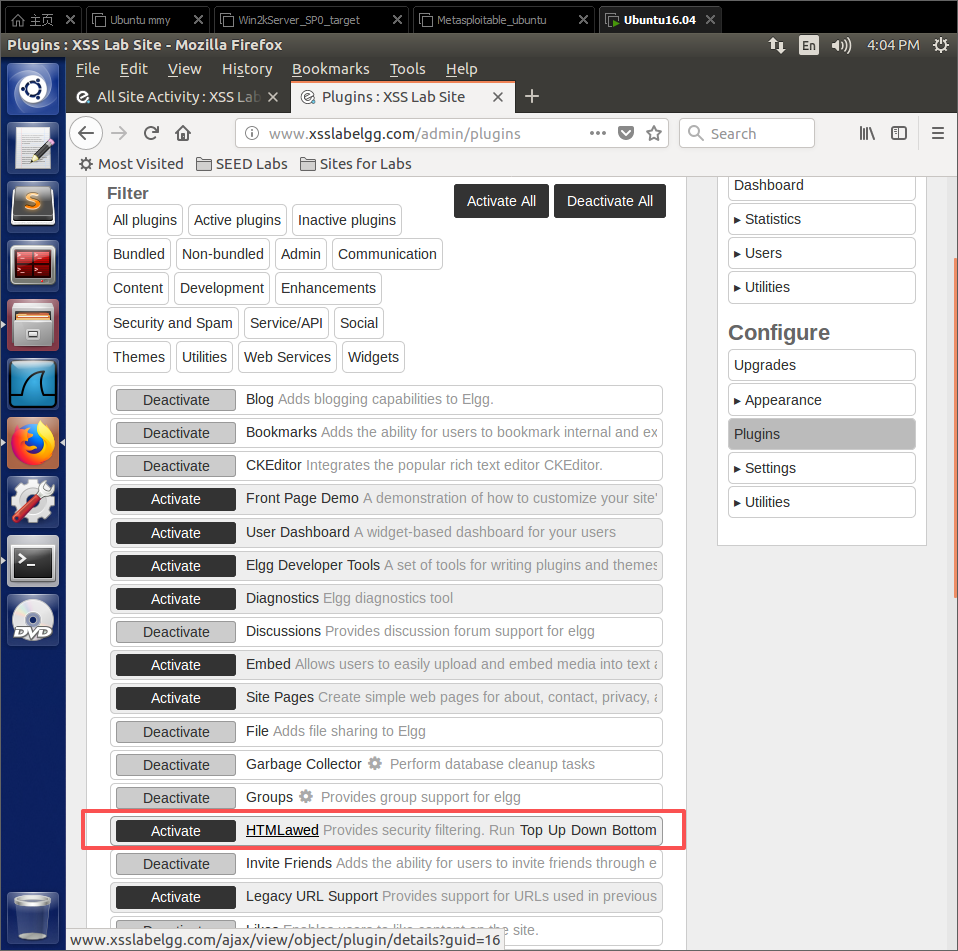
Task: Click Firefox icon in the dock
Action: coord(33,443)
